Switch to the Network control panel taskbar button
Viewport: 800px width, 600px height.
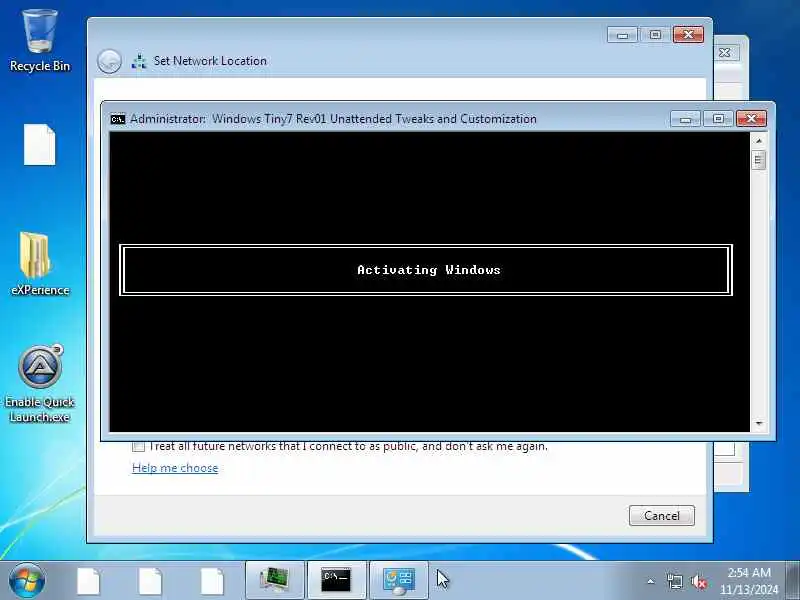click(398, 580)
